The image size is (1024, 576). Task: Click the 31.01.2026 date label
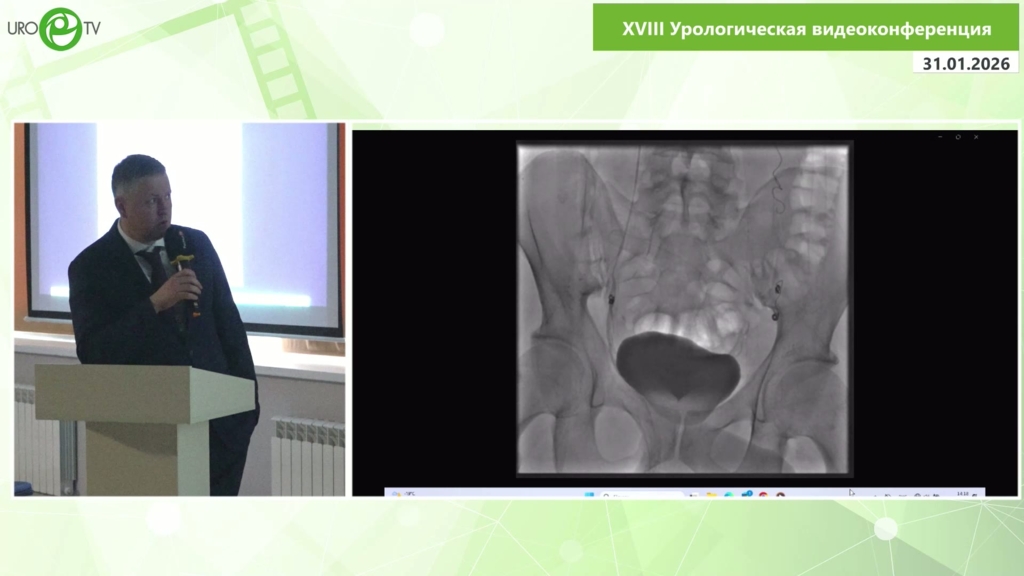coord(967,63)
